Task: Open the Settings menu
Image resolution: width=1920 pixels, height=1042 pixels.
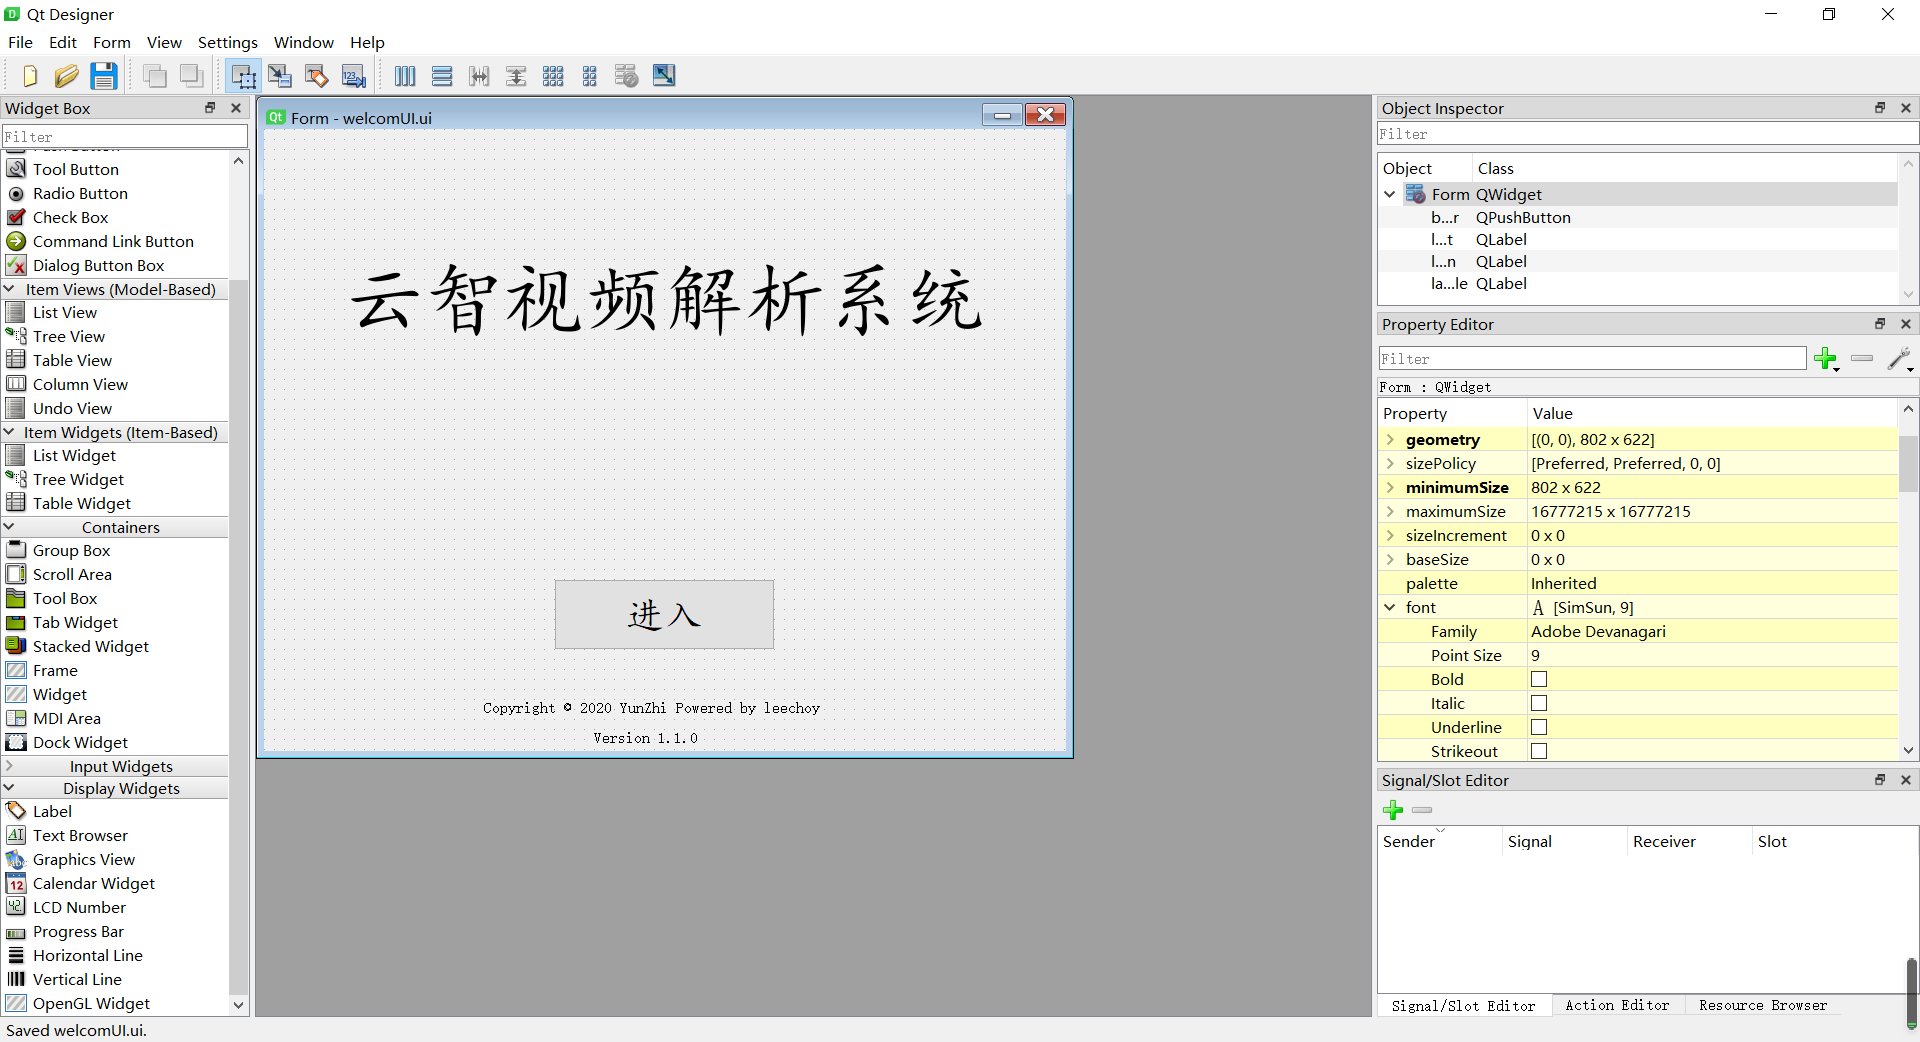Action: (228, 42)
